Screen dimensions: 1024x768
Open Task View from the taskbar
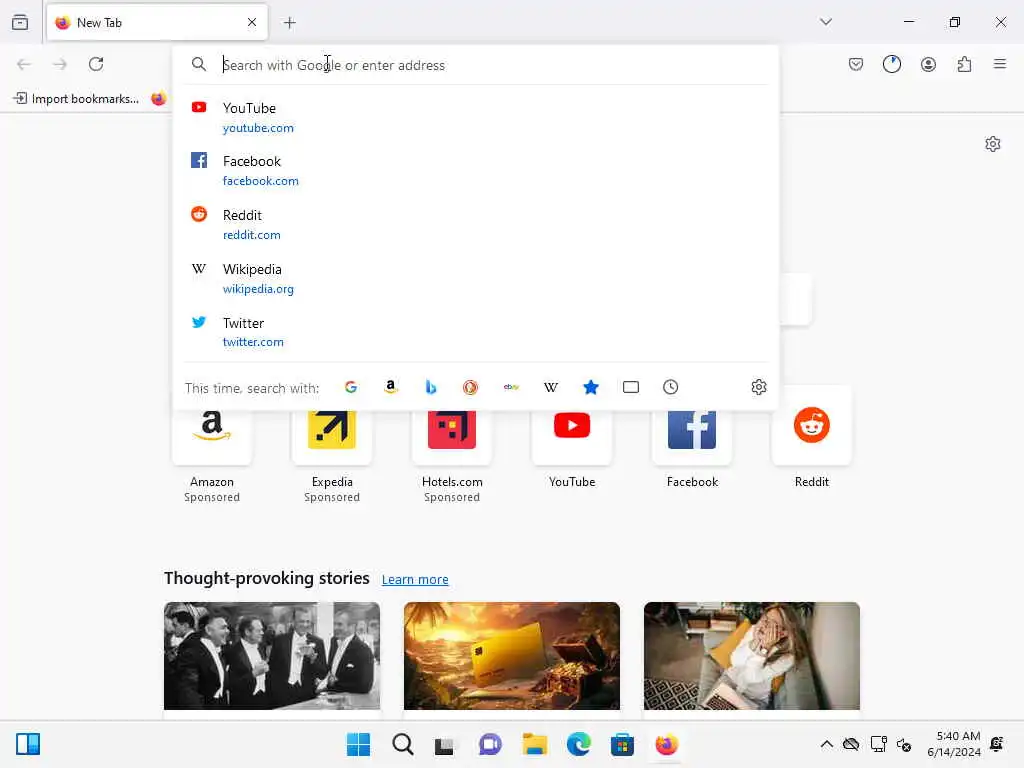click(x=445, y=745)
